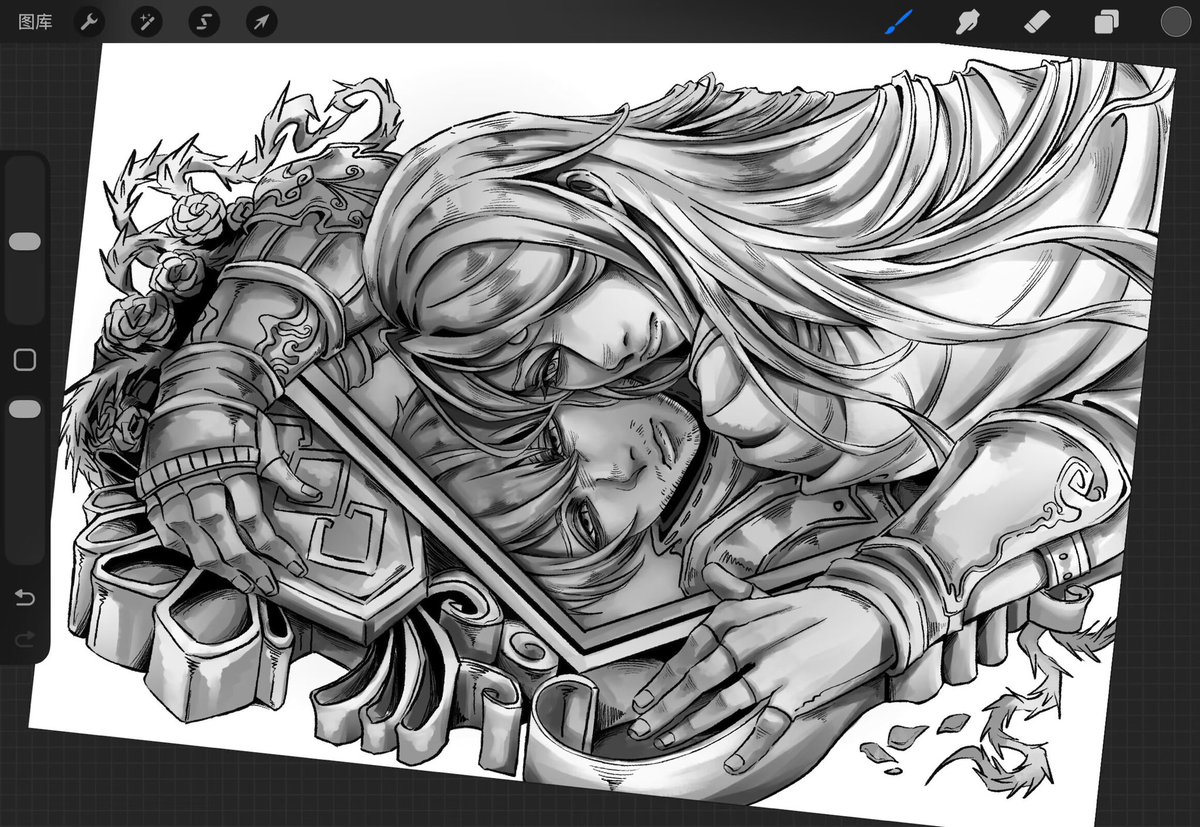Activate the Transform arrow tool

point(261,21)
